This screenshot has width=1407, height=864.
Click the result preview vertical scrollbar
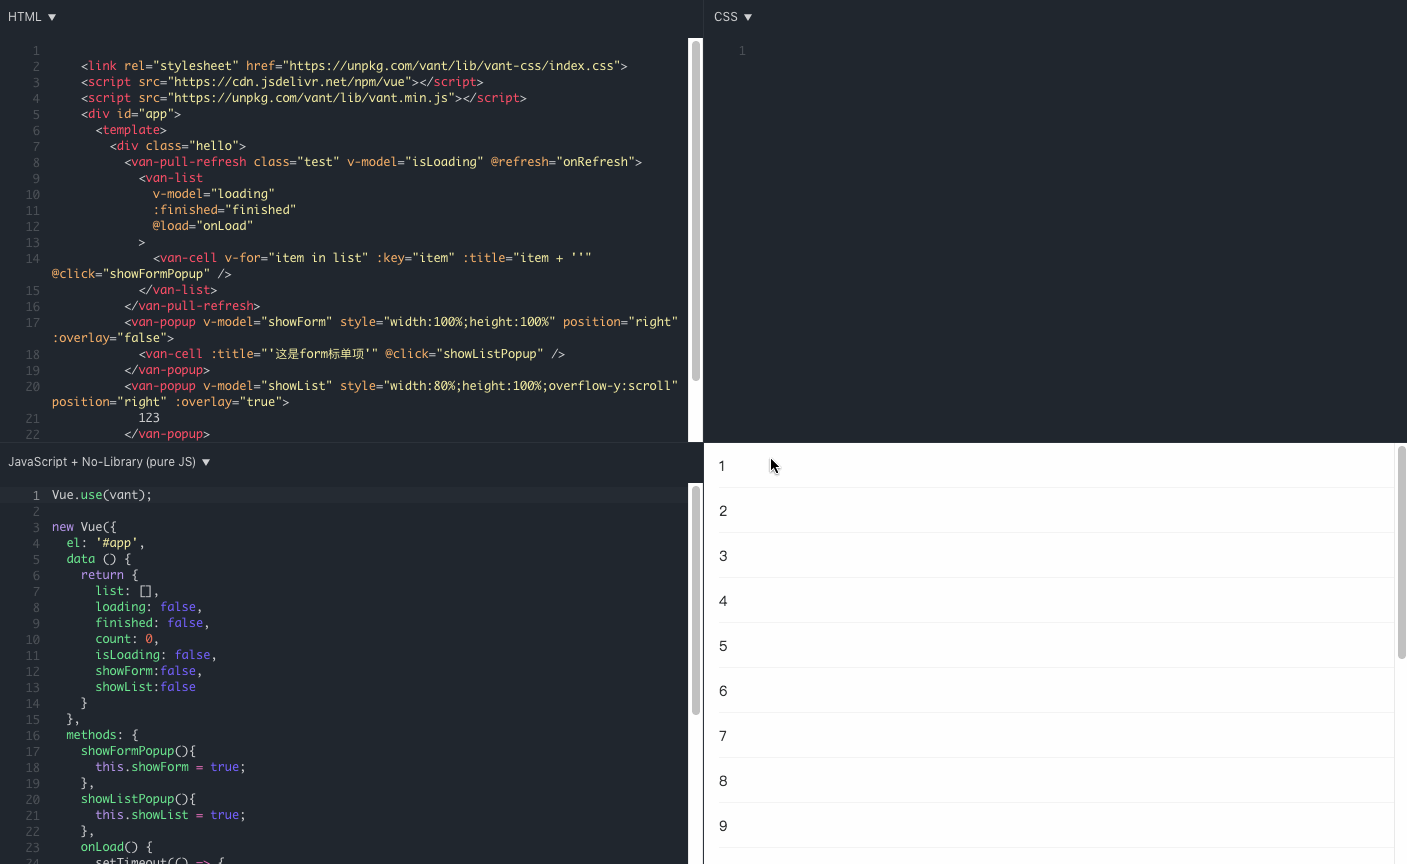point(1401,552)
